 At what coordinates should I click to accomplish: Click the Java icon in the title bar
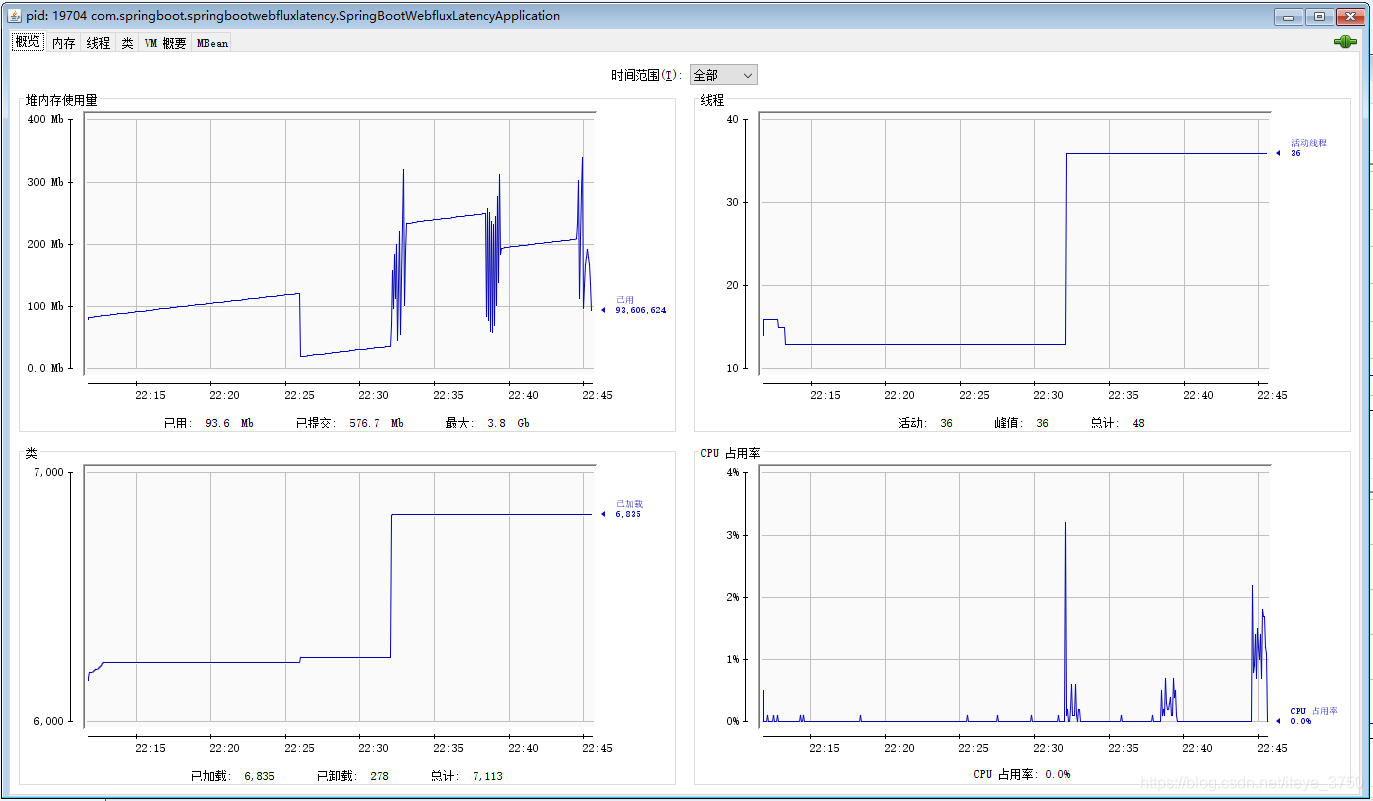(13, 16)
